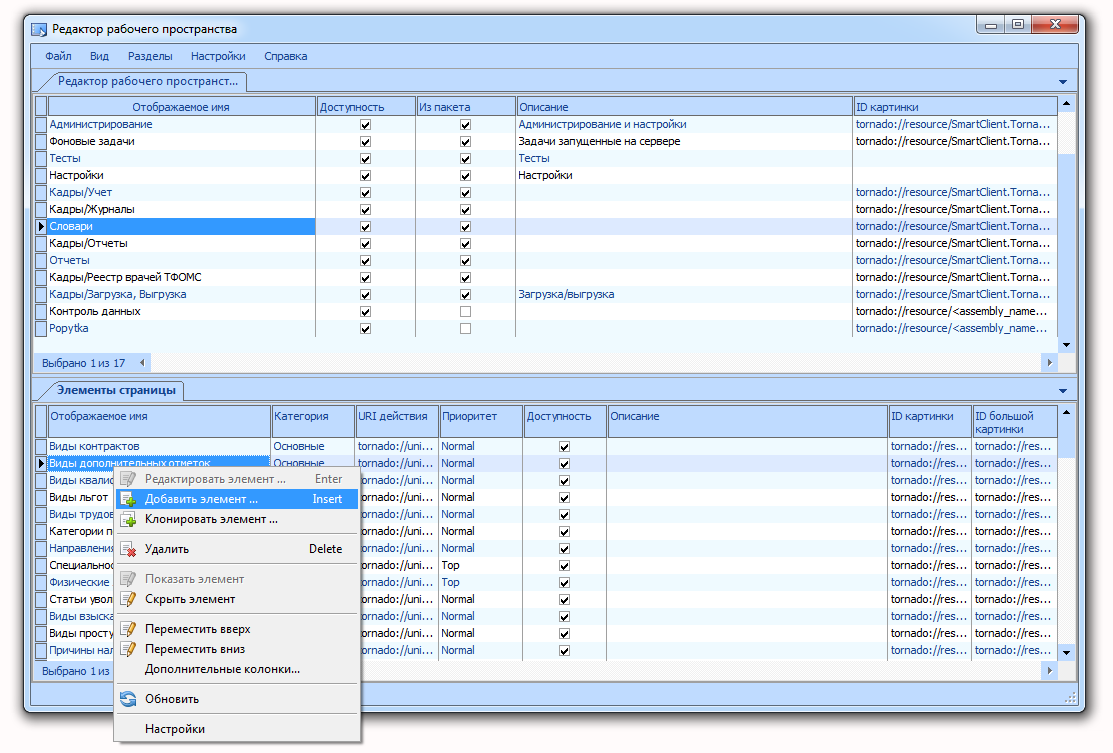
Task: Click 'ID большой картинки' column header
Action: tap(1015, 421)
